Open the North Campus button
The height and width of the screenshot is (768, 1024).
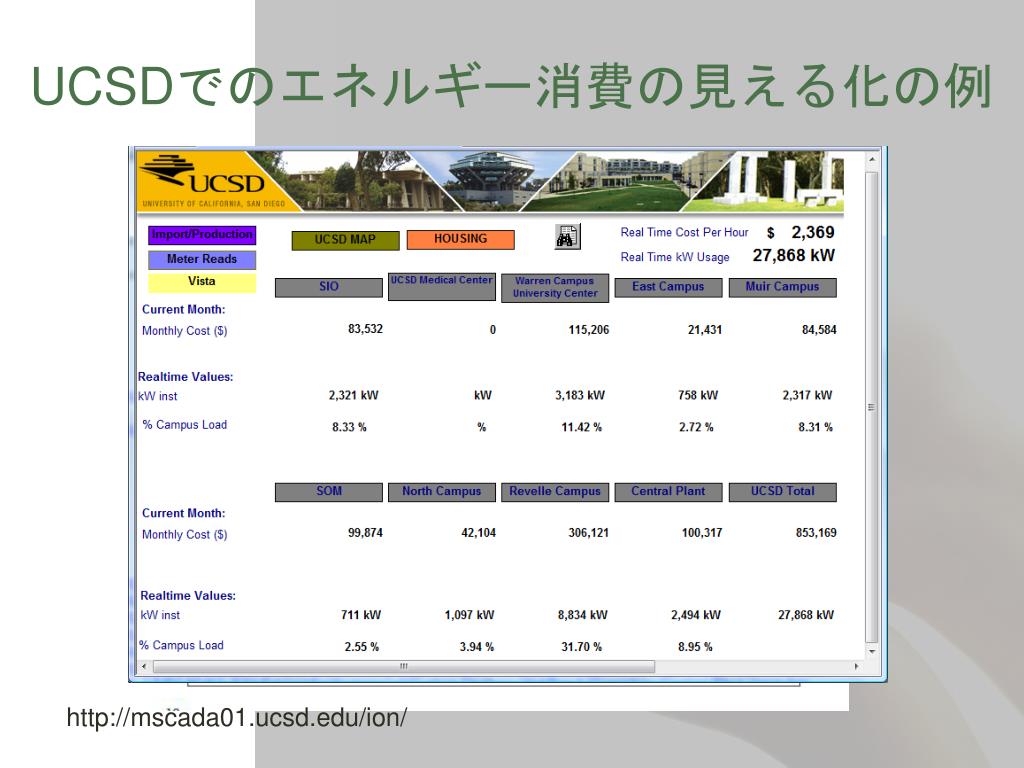pyautogui.click(x=441, y=492)
